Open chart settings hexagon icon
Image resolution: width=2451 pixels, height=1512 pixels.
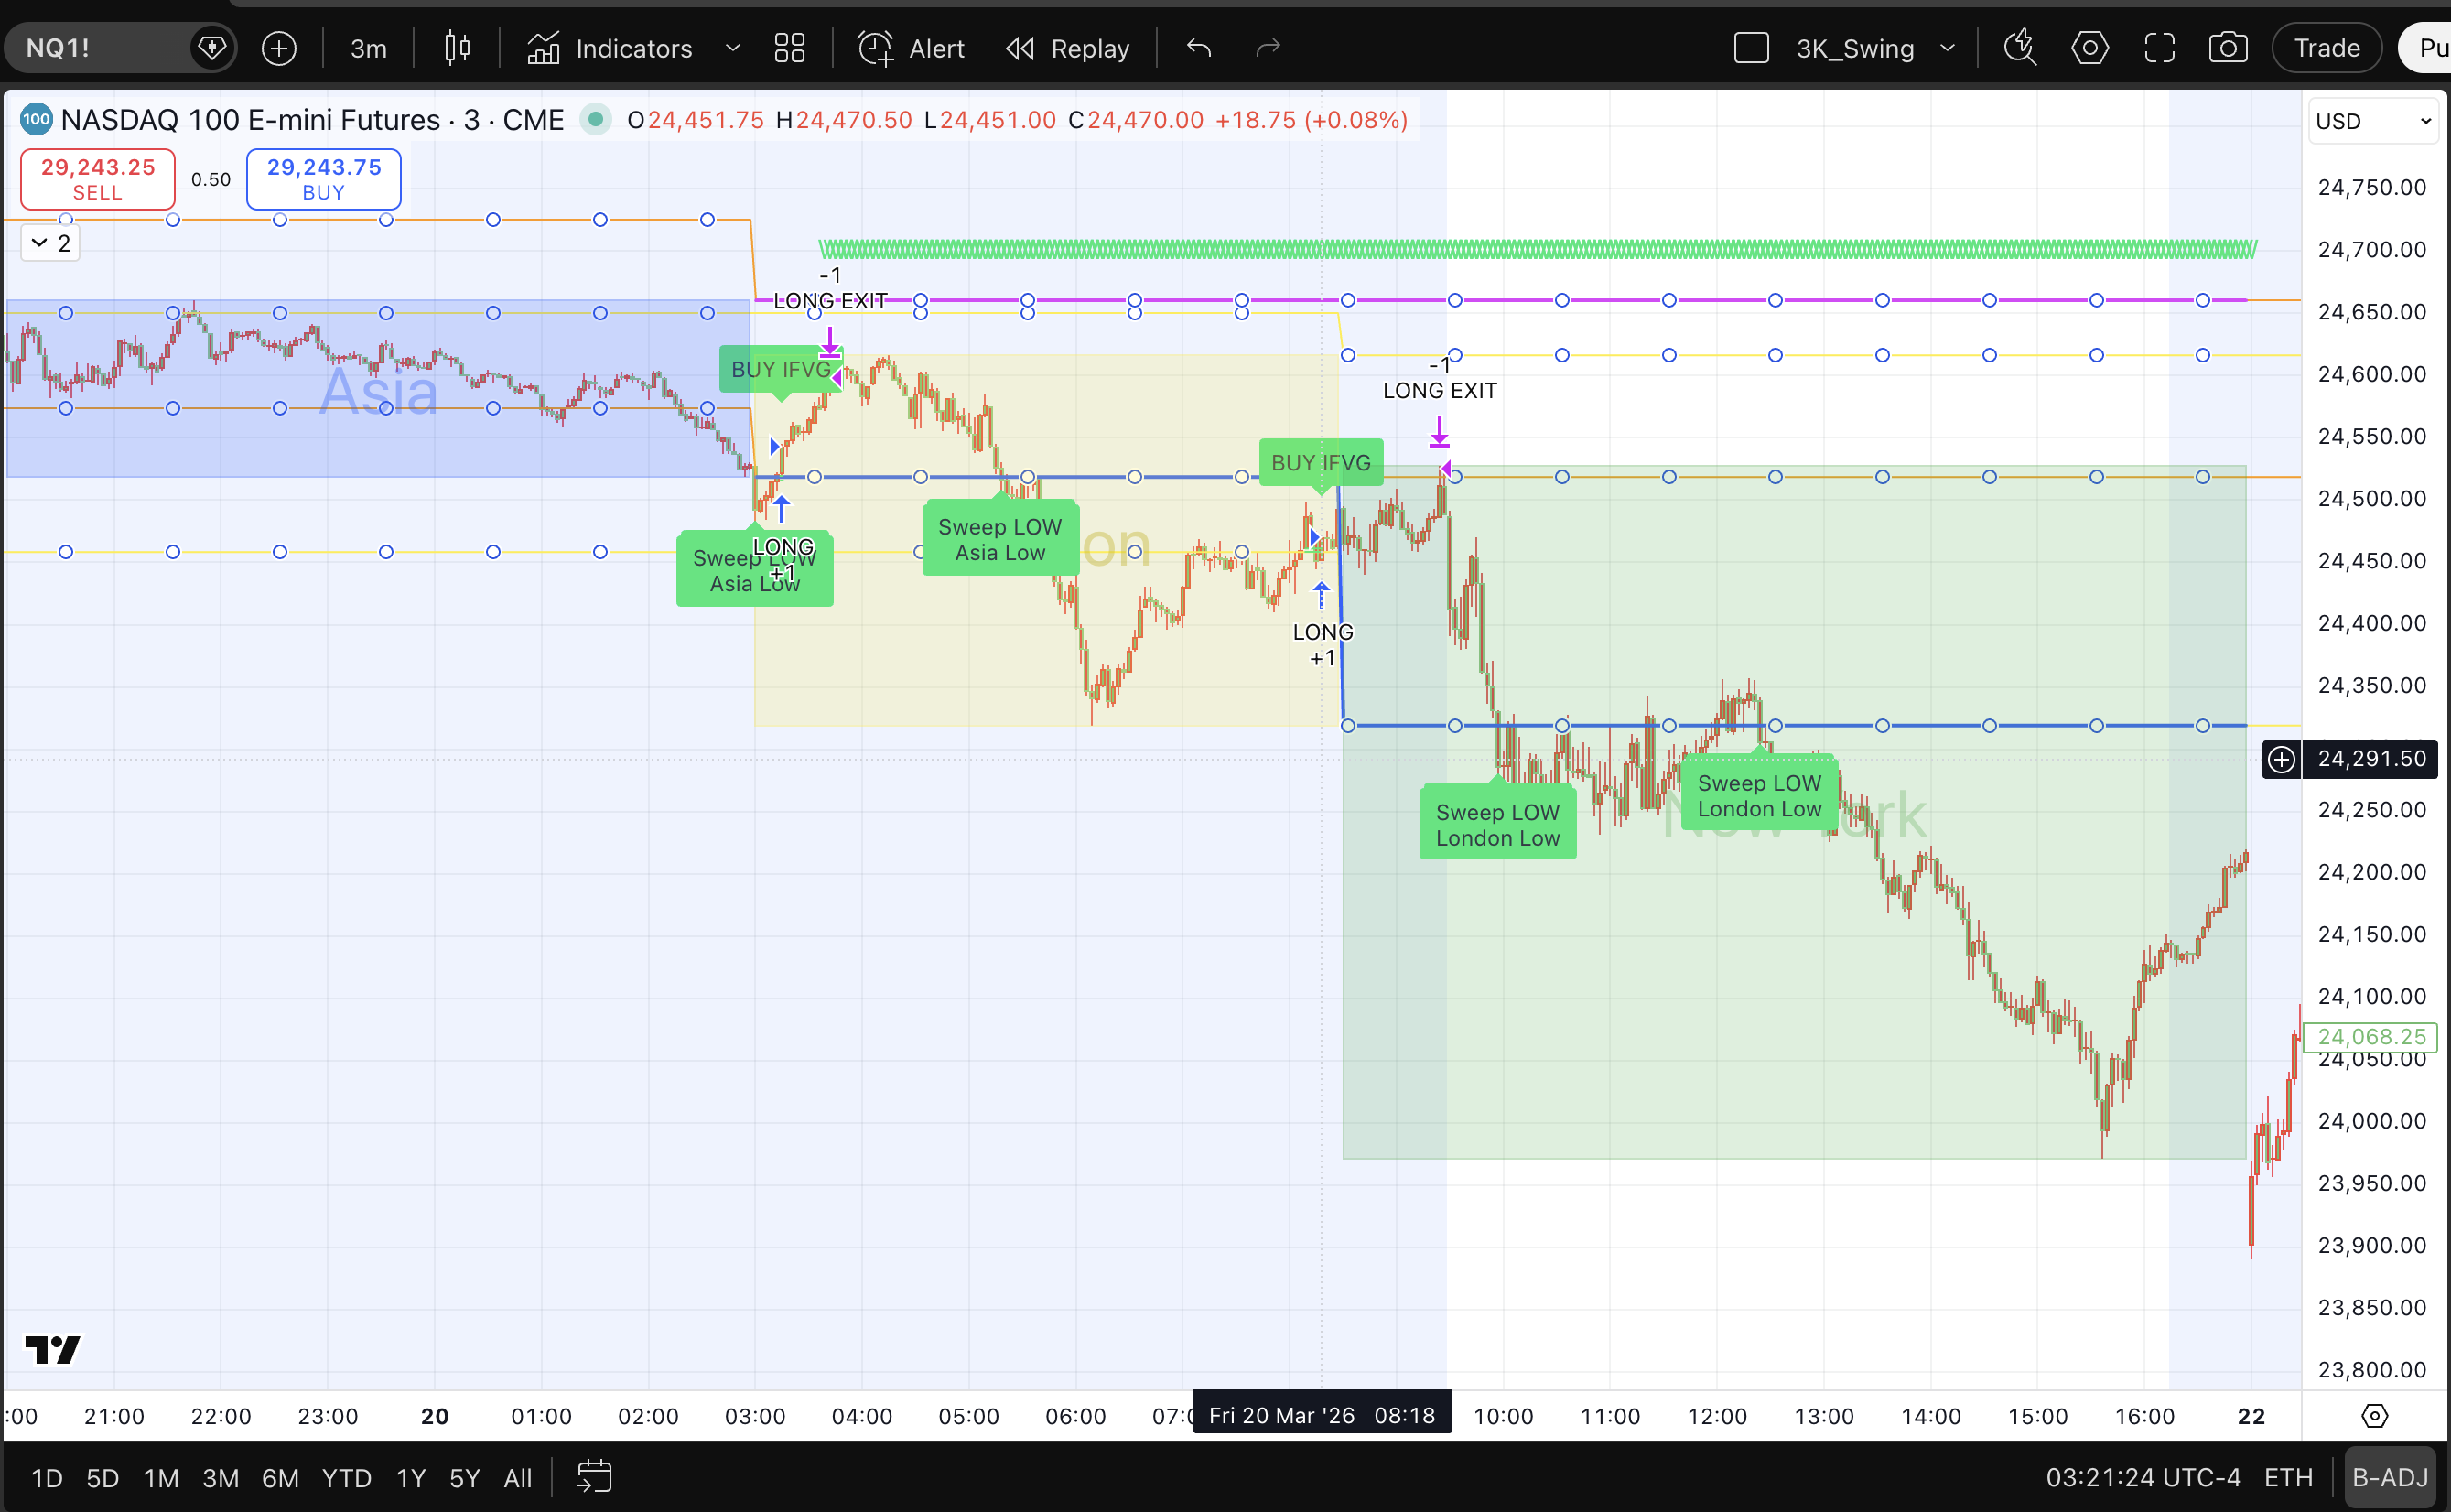point(2090,48)
